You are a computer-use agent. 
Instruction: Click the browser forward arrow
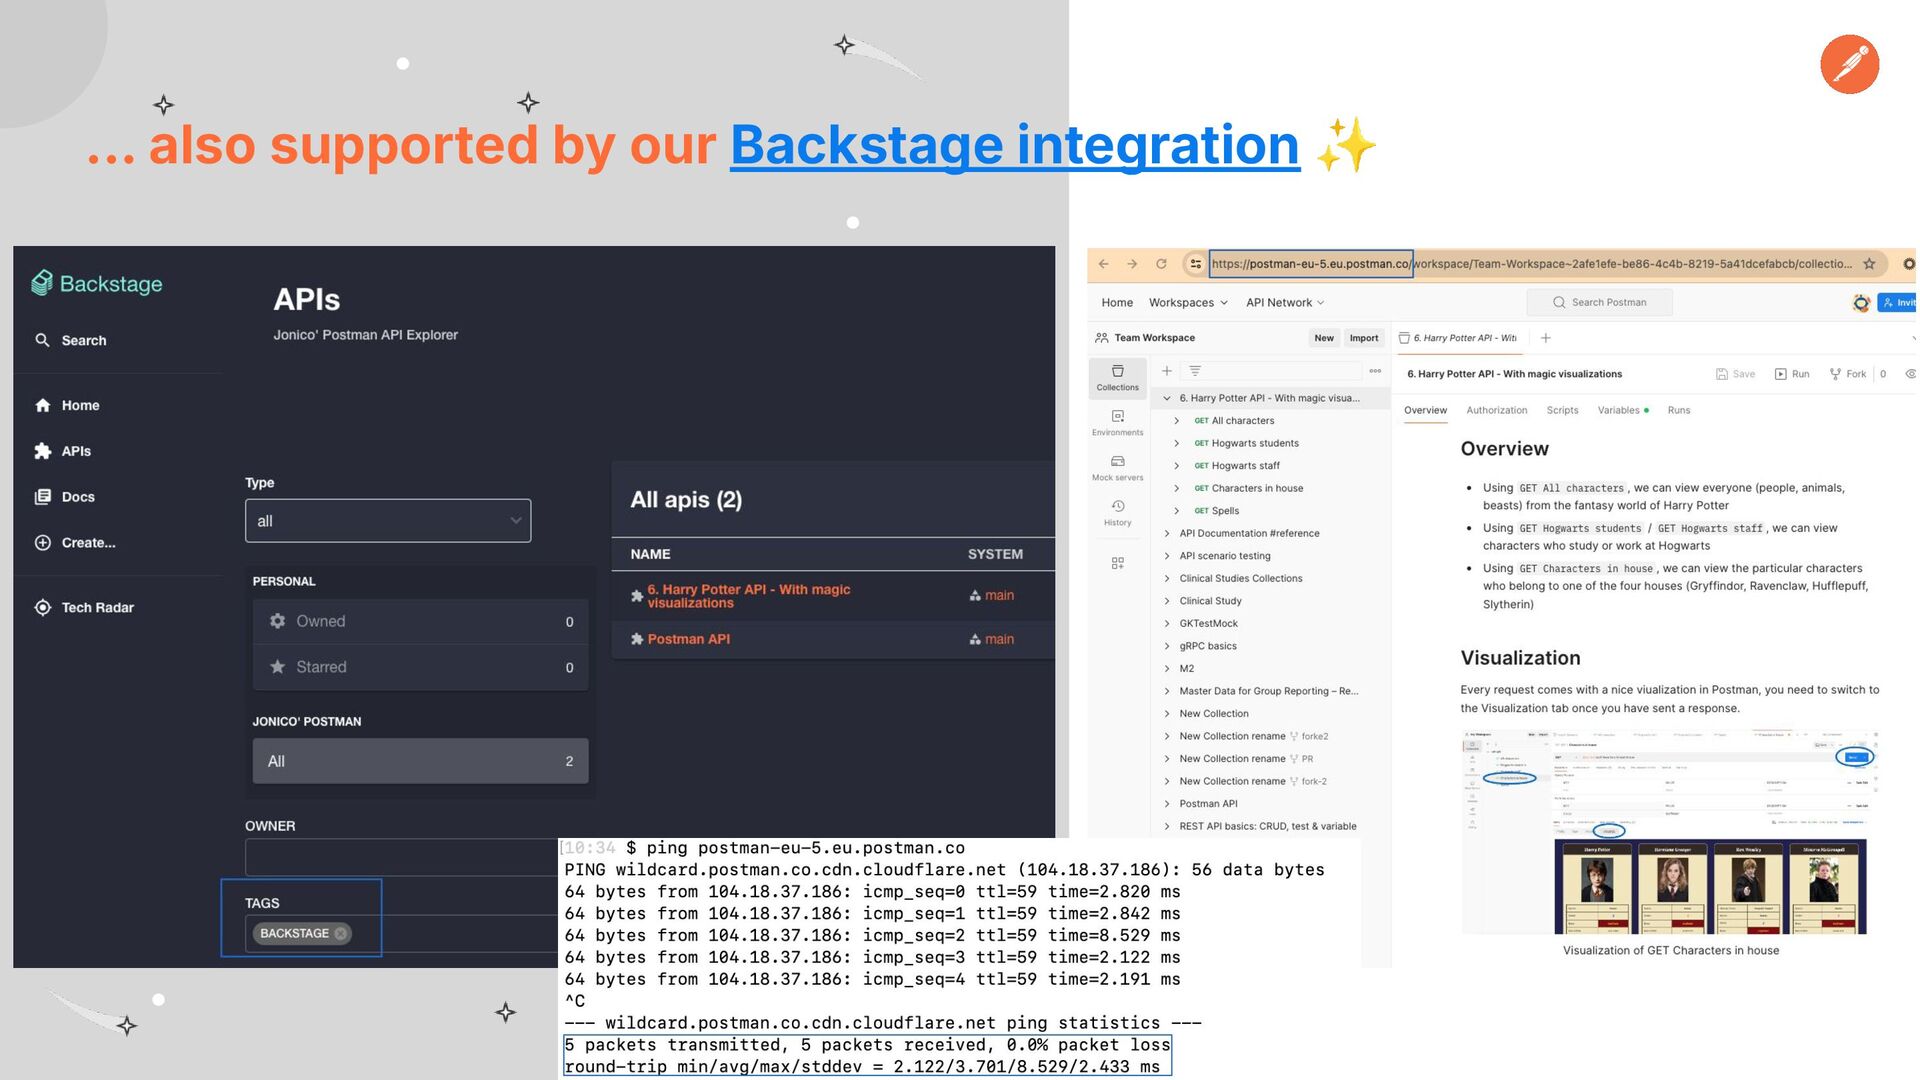pyautogui.click(x=1132, y=264)
